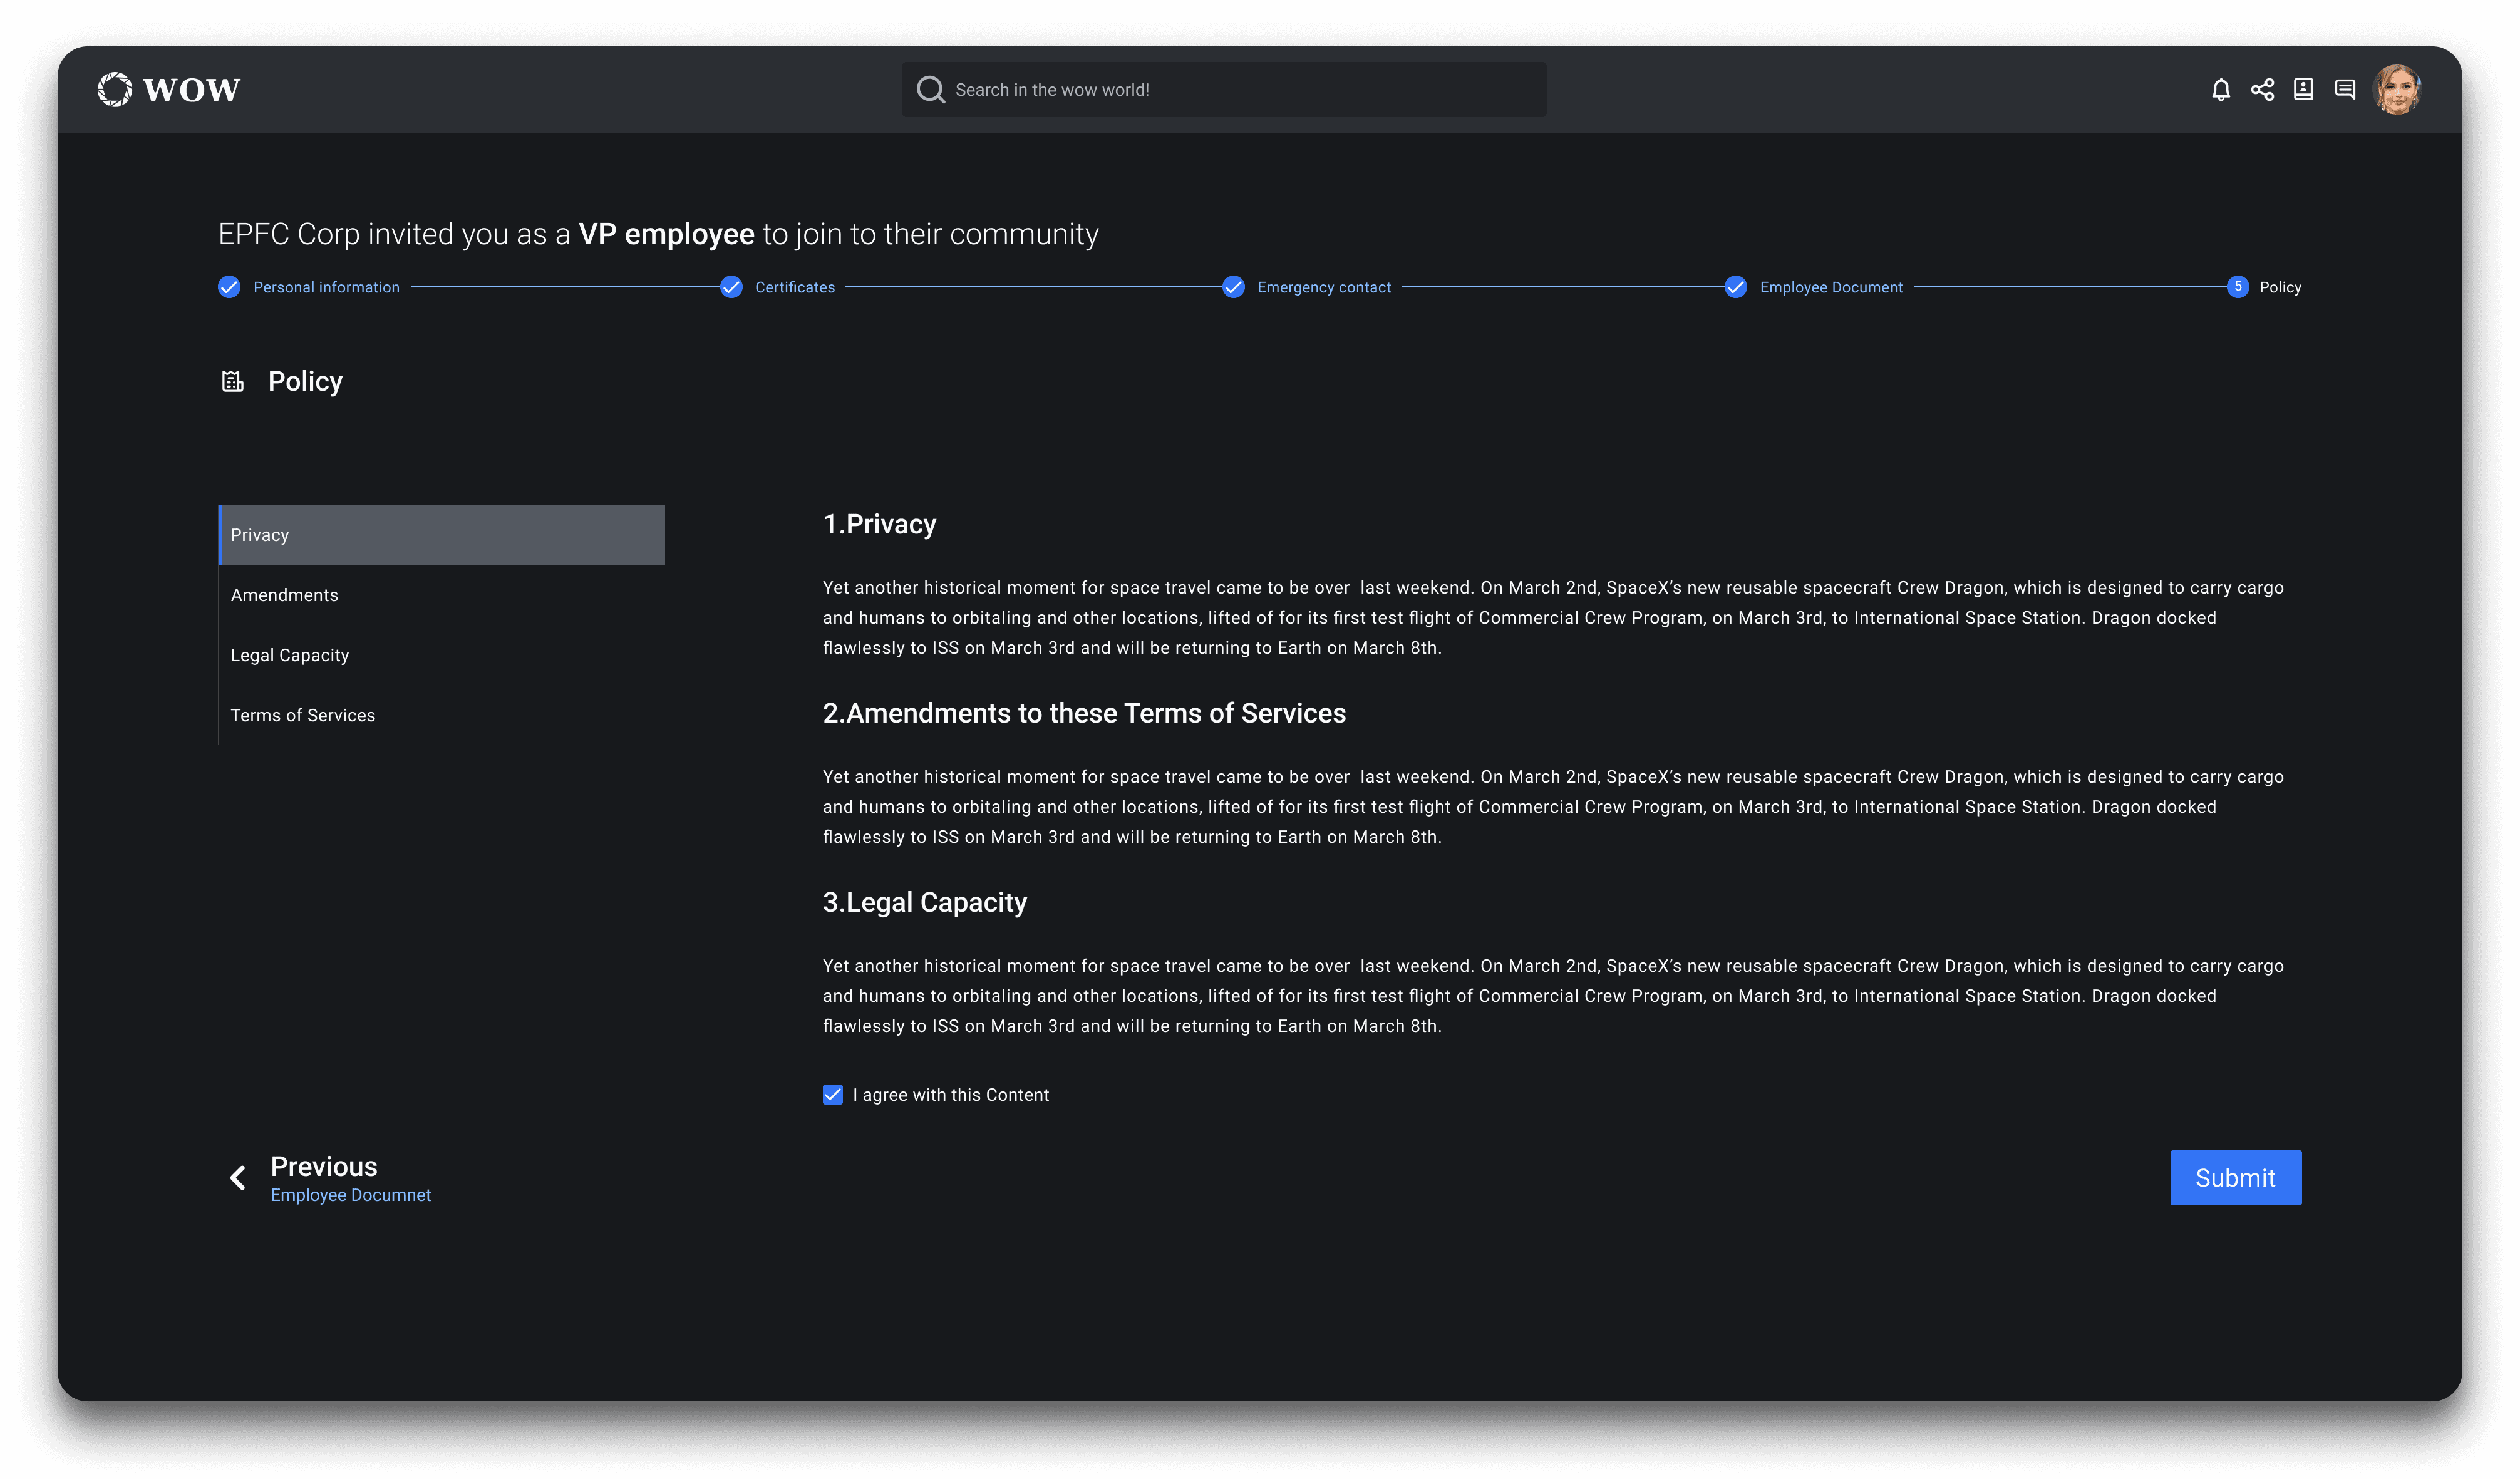Click the user profile avatar

click(x=2397, y=90)
